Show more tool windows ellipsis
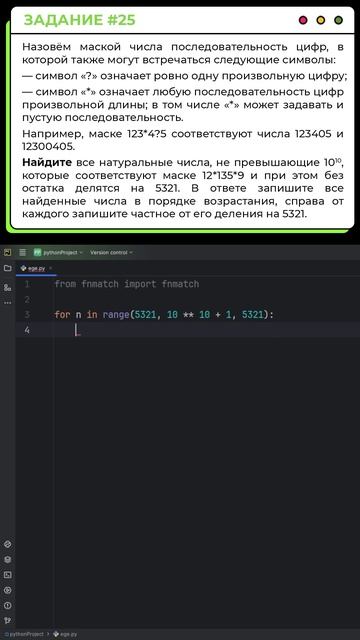Screen dimensions: 360x640 coord(7,303)
